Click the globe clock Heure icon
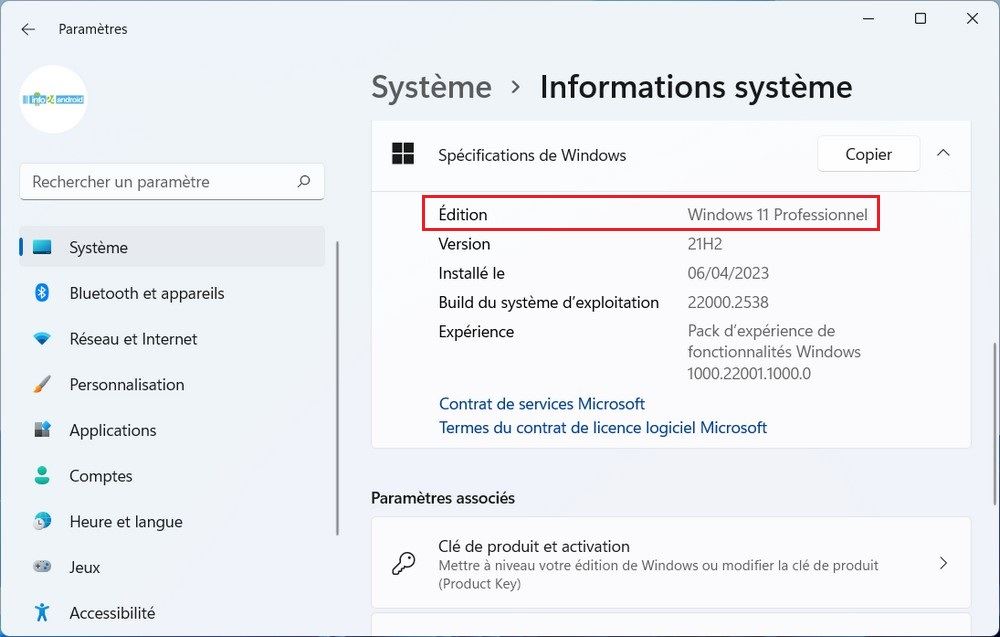The width and height of the screenshot is (1000, 637). (42, 522)
